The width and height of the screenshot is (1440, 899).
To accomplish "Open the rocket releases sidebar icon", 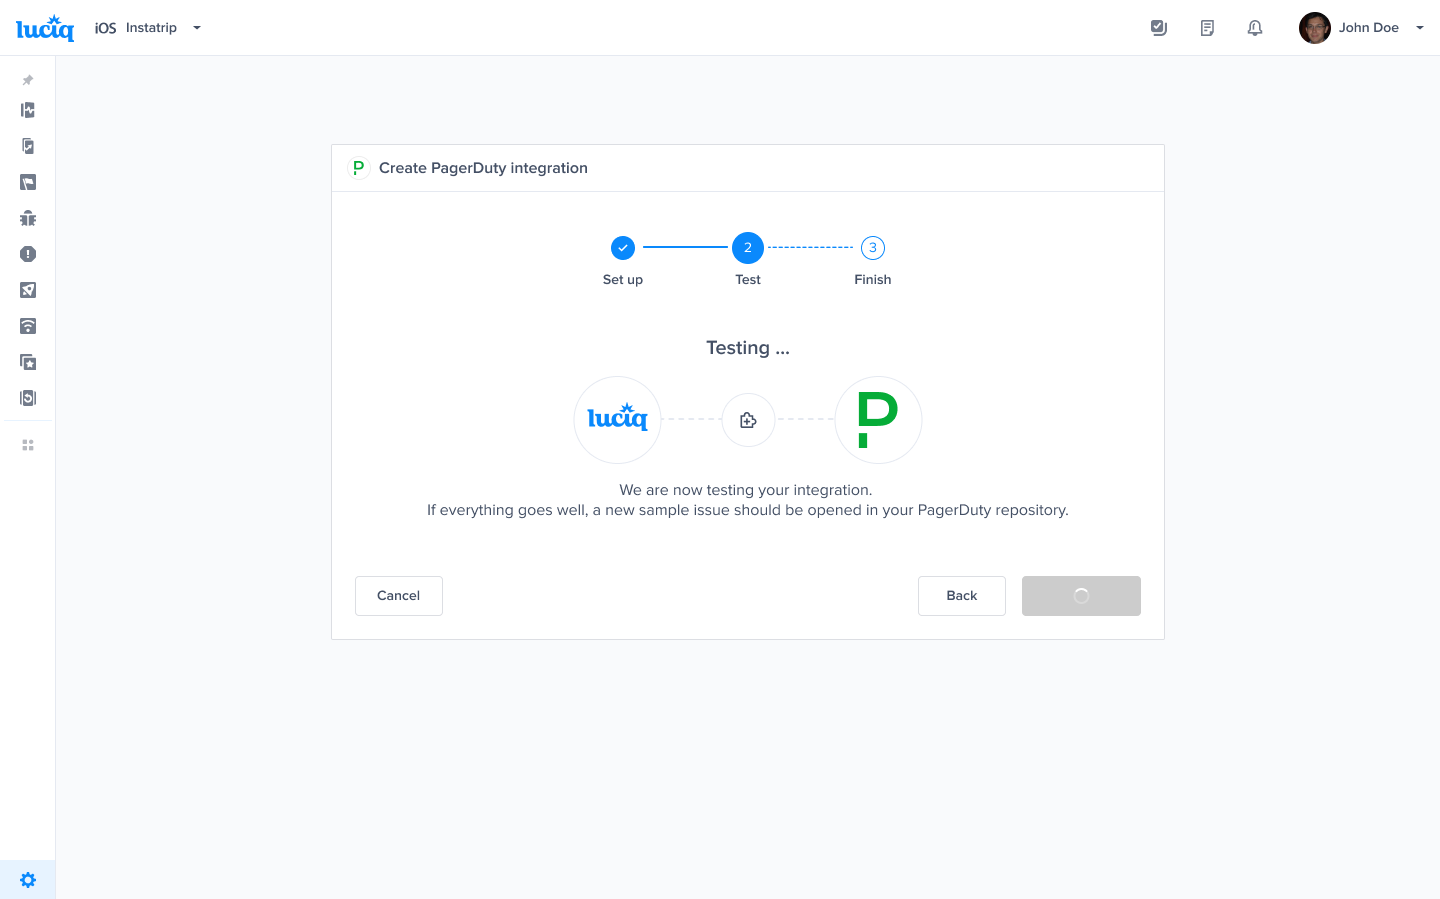I will click(28, 290).
